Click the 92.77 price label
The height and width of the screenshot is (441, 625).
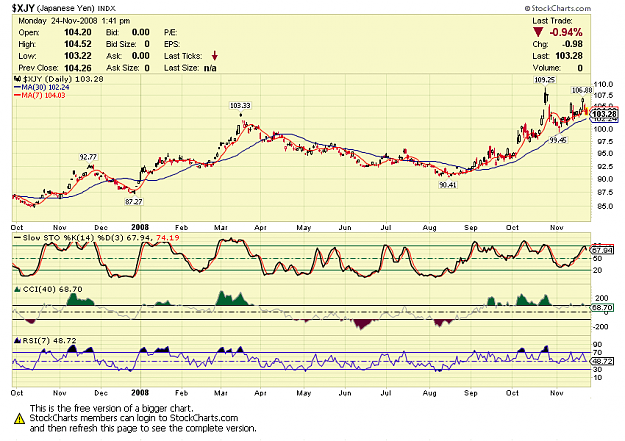coord(88,157)
